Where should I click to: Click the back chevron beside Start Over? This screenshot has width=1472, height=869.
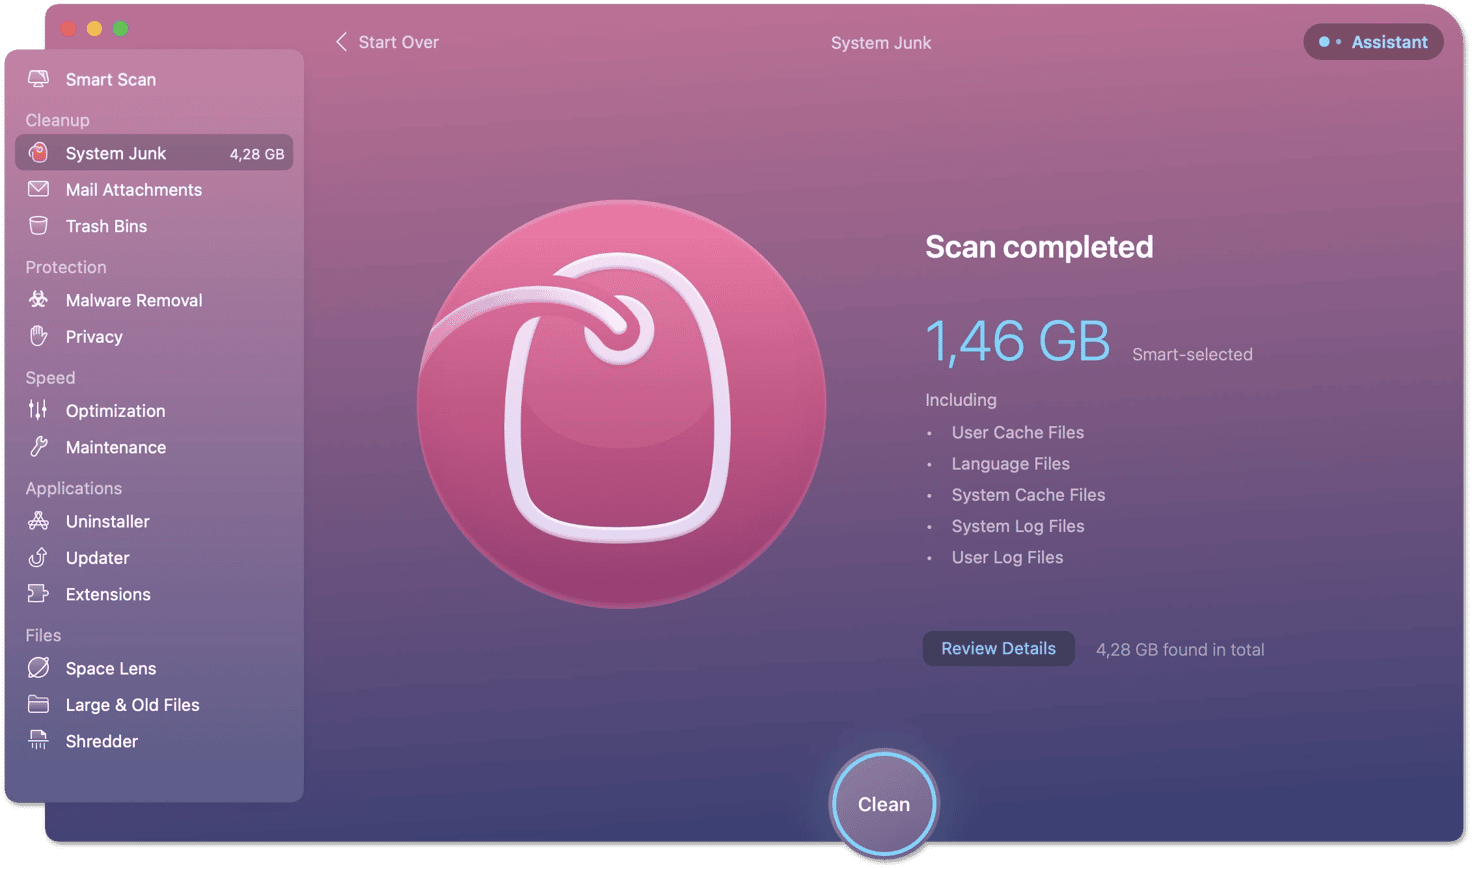coord(341,42)
